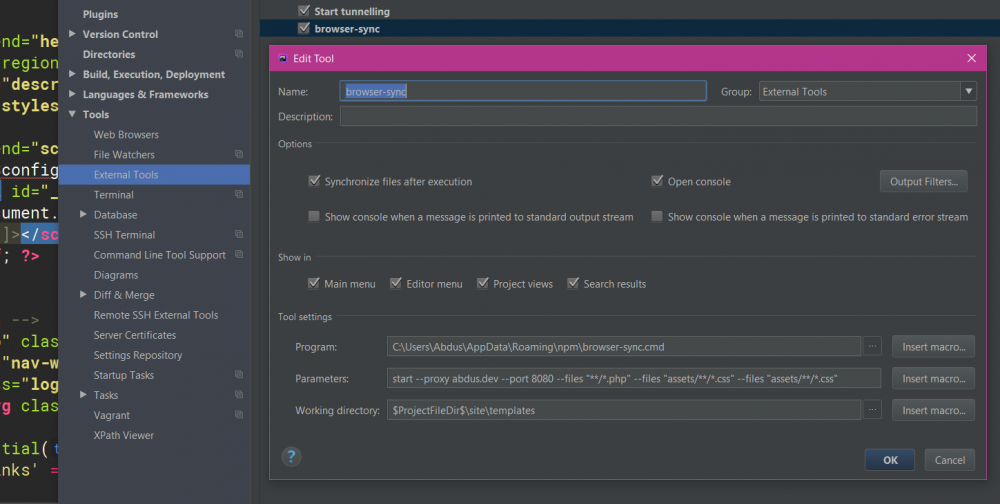The width and height of the screenshot is (1000, 504).
Task: Disable Editor menu in Show in
Action: (396, 284)
